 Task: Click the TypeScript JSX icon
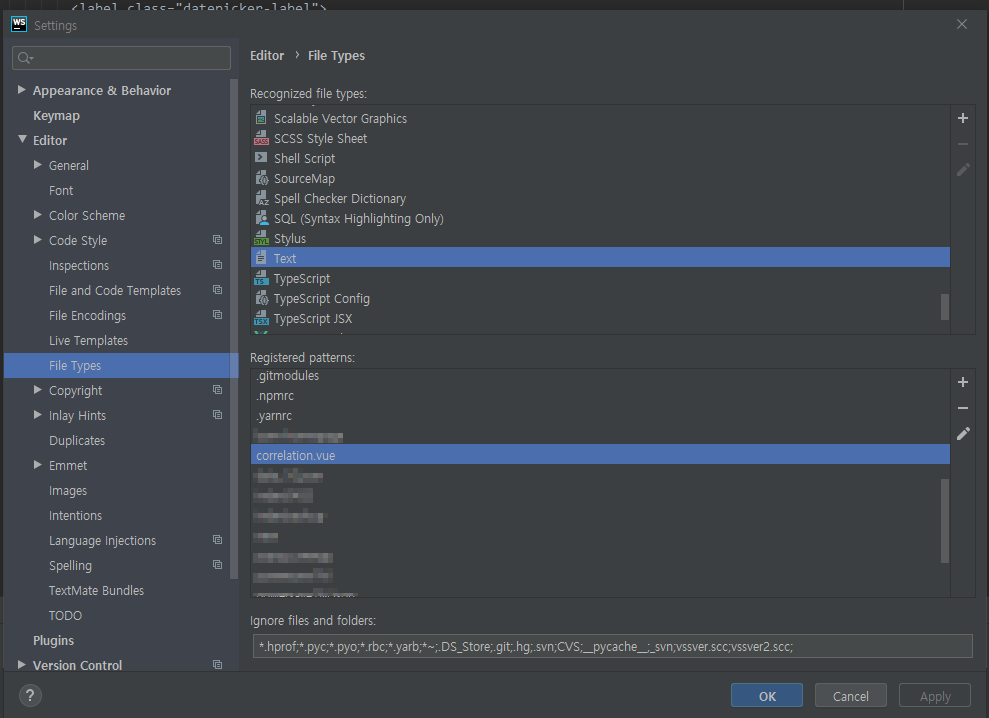tap(261, 319)
